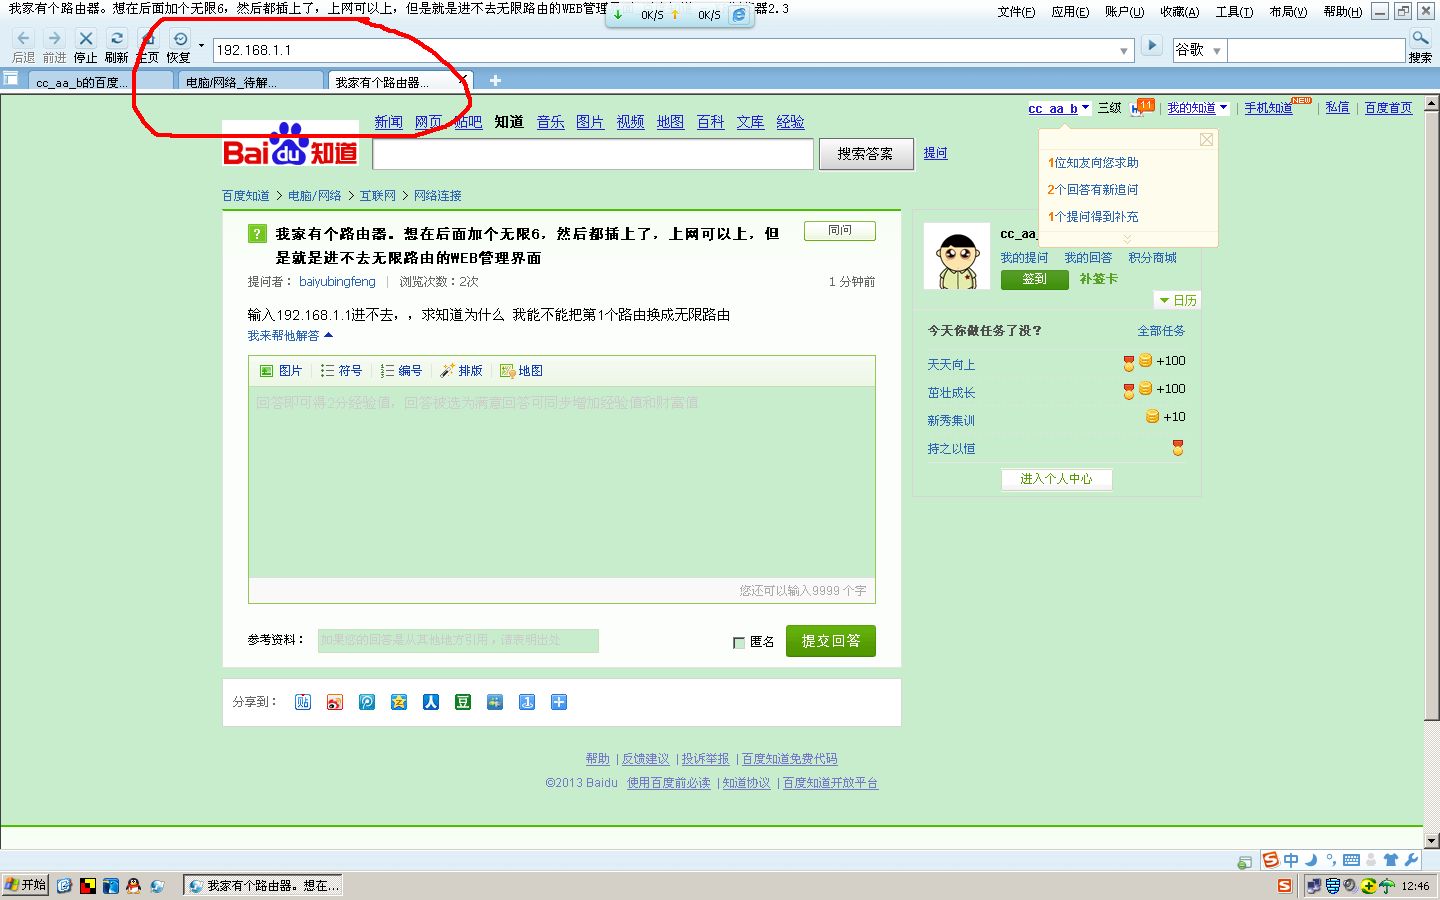Share to Renren with the 人 icon
Screen dimensions: 1440x900
pyautogui.click(x=431, y=702)
